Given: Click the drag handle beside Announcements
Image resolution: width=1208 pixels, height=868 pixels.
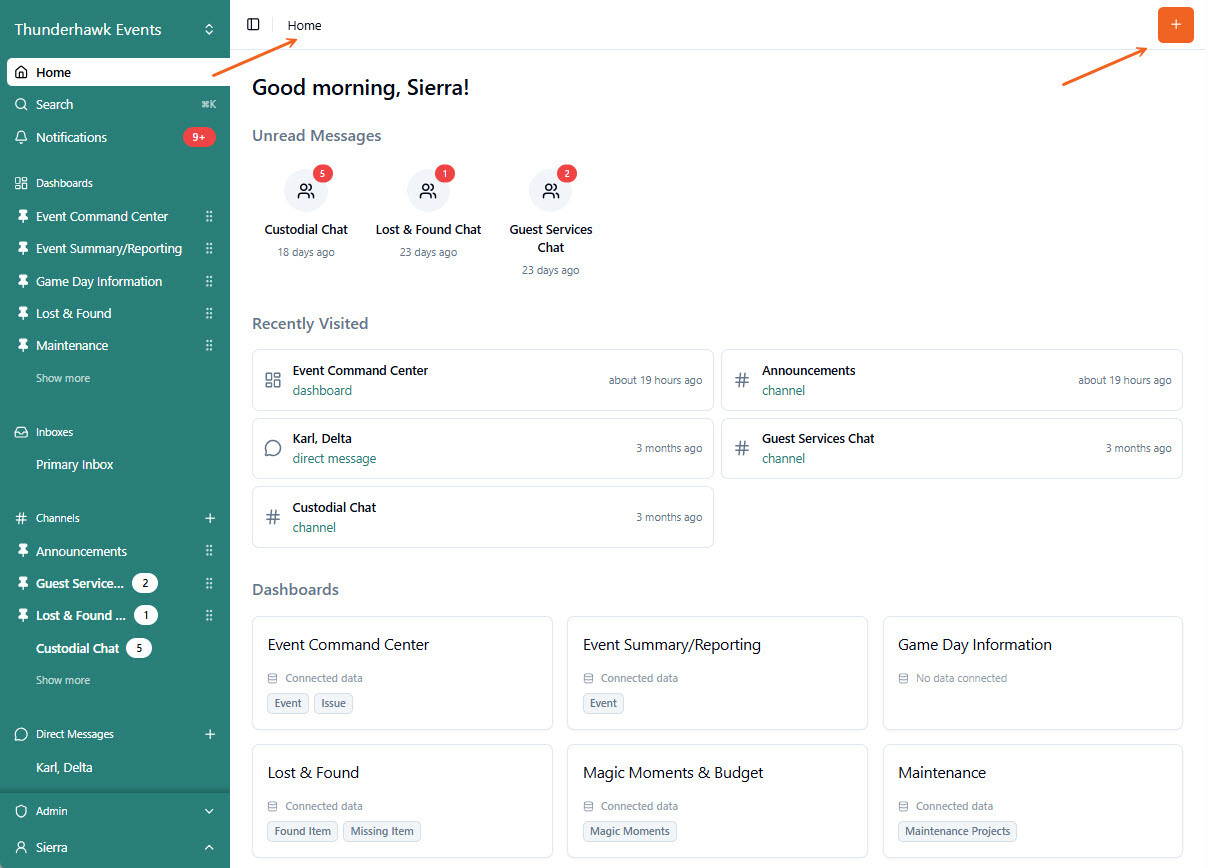Looking at the screenshot, I should [x=209, y=551].
